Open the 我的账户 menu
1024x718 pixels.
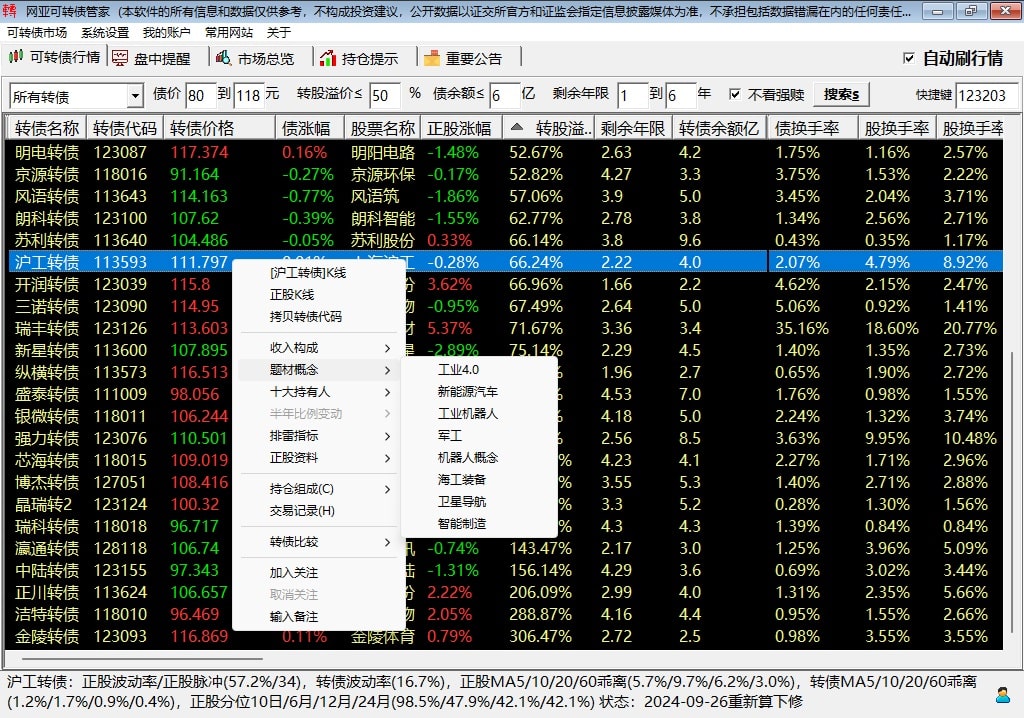(167, 33)
